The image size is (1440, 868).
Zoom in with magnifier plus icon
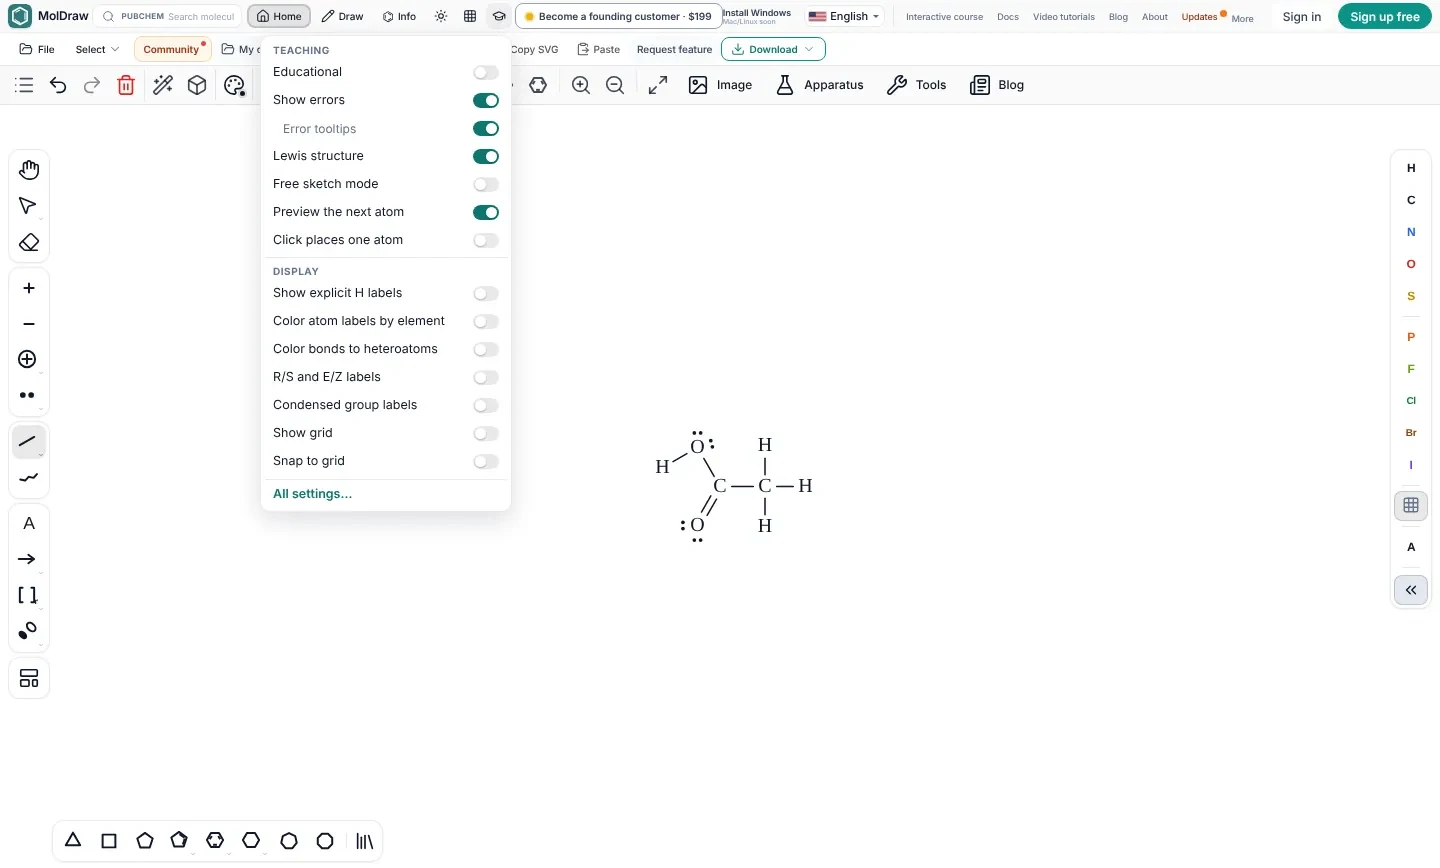581,85
